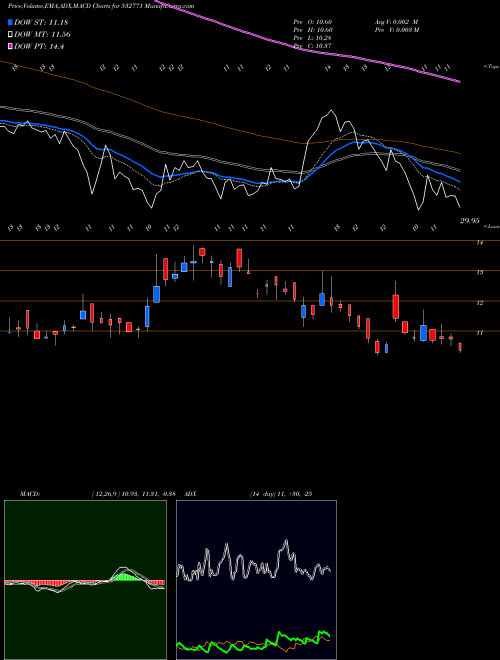
Task: Click the chart title for 532771
Action: pos(101,6)
